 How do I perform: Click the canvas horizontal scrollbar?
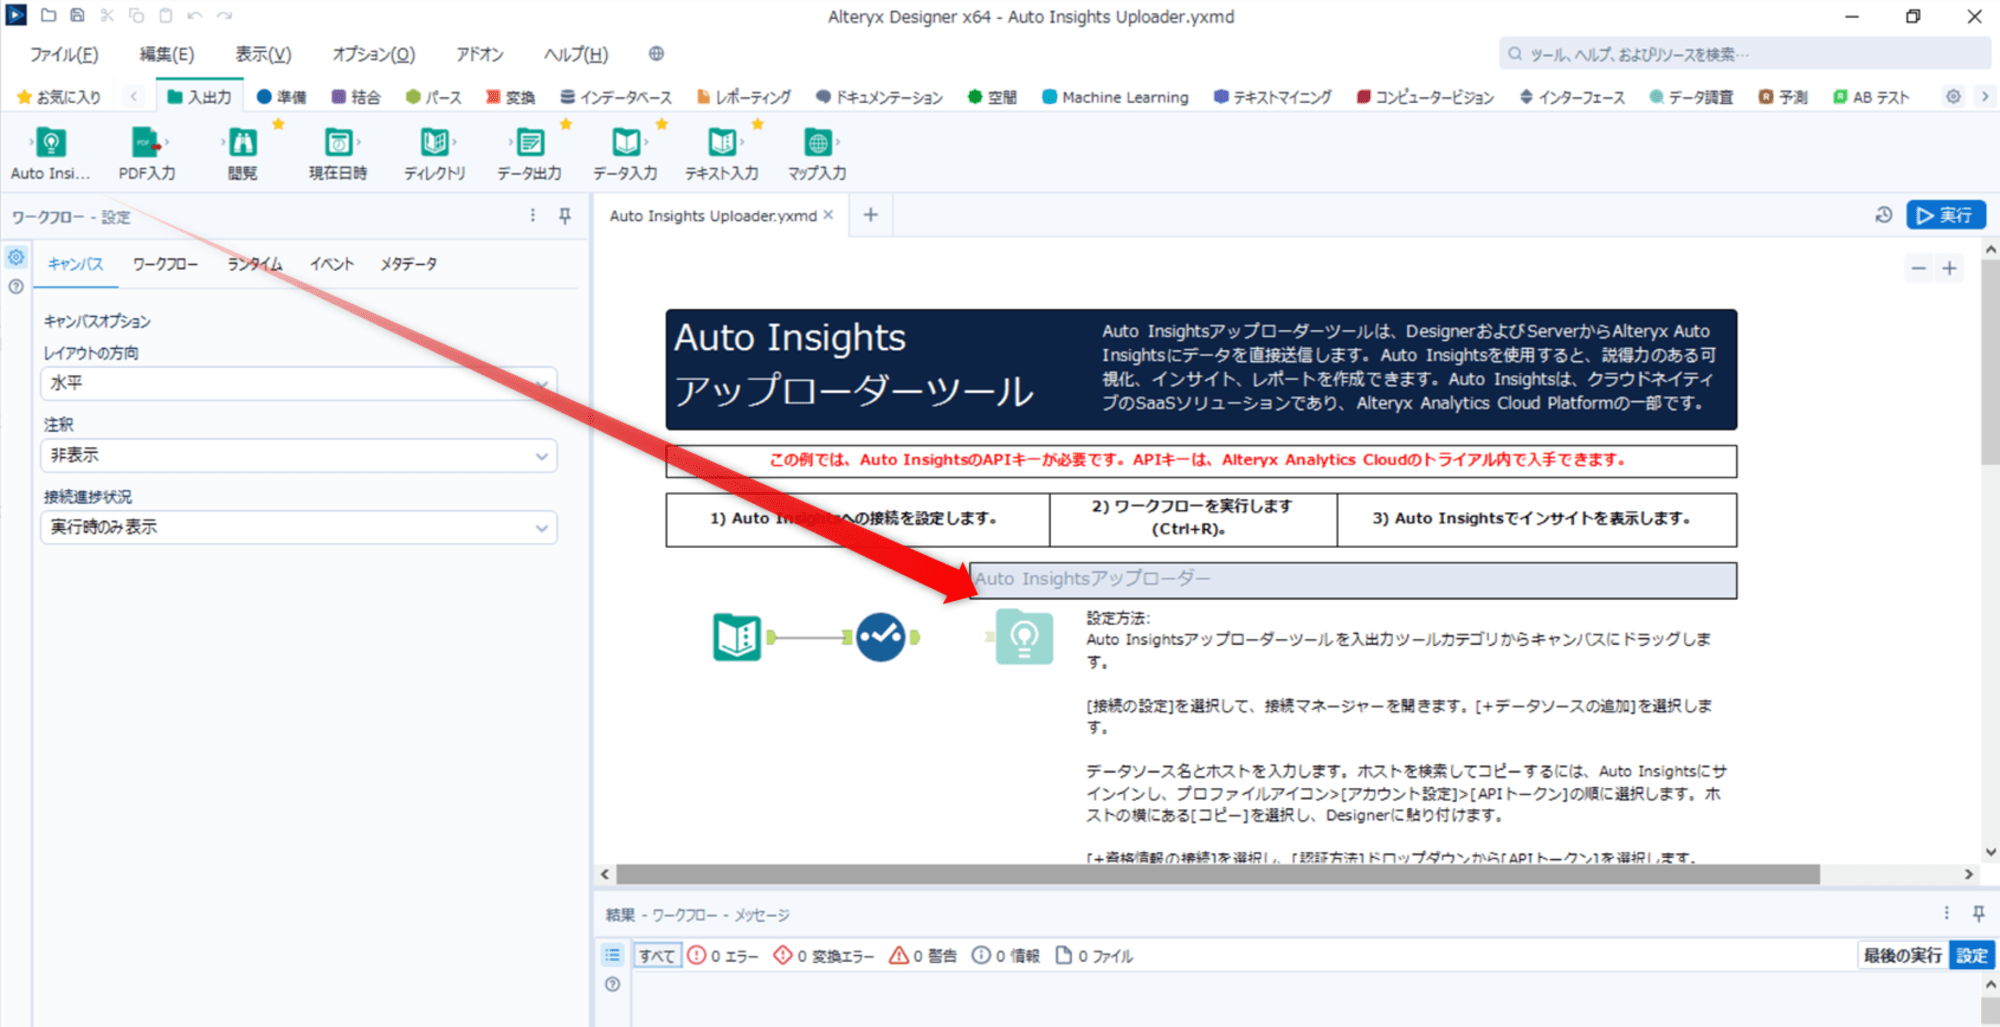coord(1217,874)
